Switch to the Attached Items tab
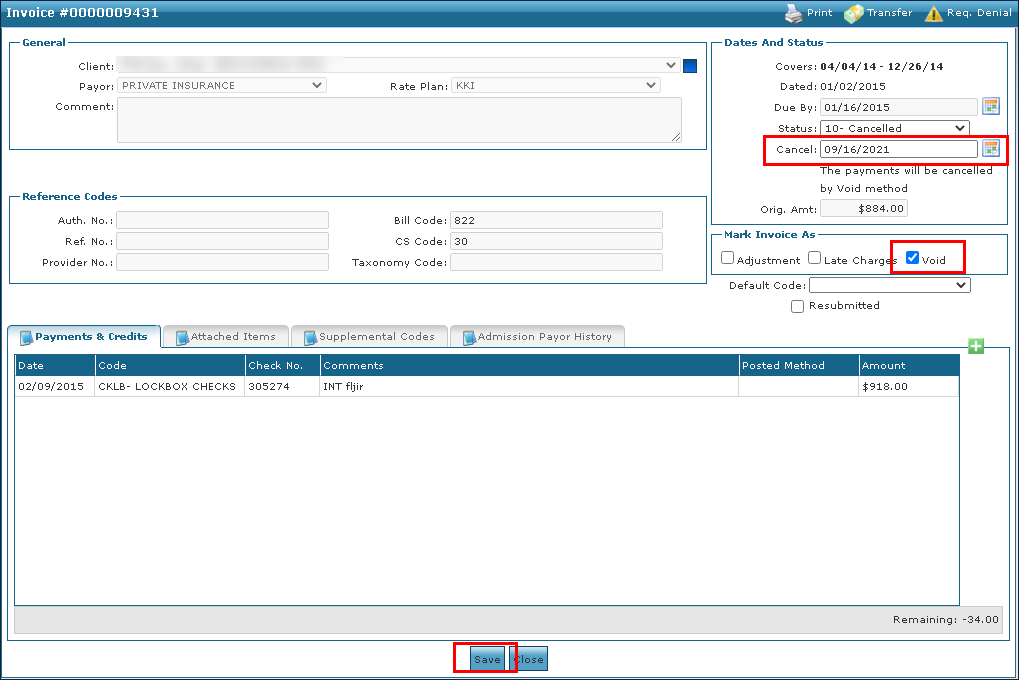 point(226,337)
